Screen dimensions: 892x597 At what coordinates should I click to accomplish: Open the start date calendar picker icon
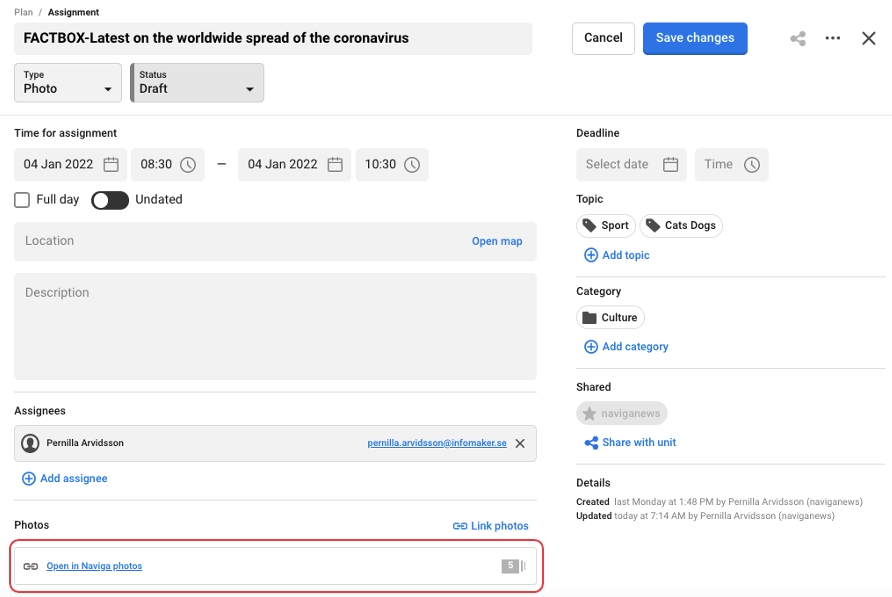click(x=111, y=165)
